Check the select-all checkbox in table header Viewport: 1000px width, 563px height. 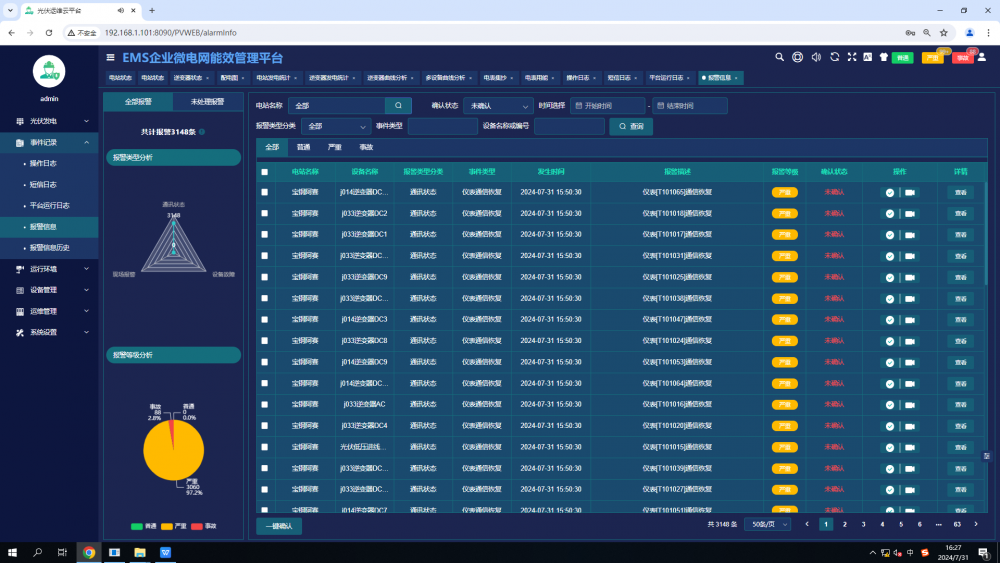[265, 172]
